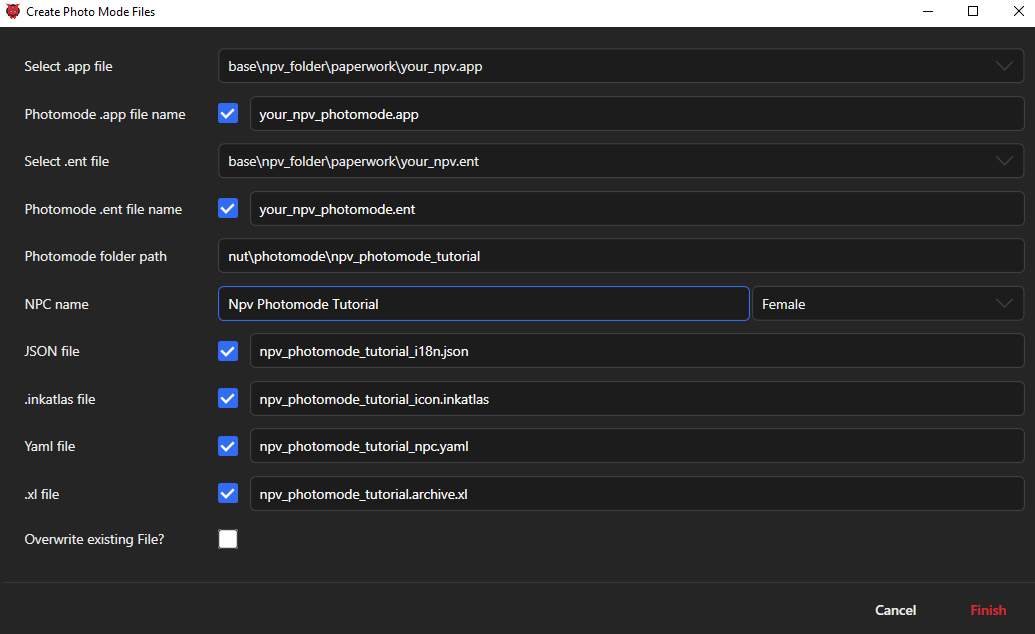Click the your_npv_photomode.app text field
The width and height of the screenshot is (1035, 634).
click(x=636, y=114)
